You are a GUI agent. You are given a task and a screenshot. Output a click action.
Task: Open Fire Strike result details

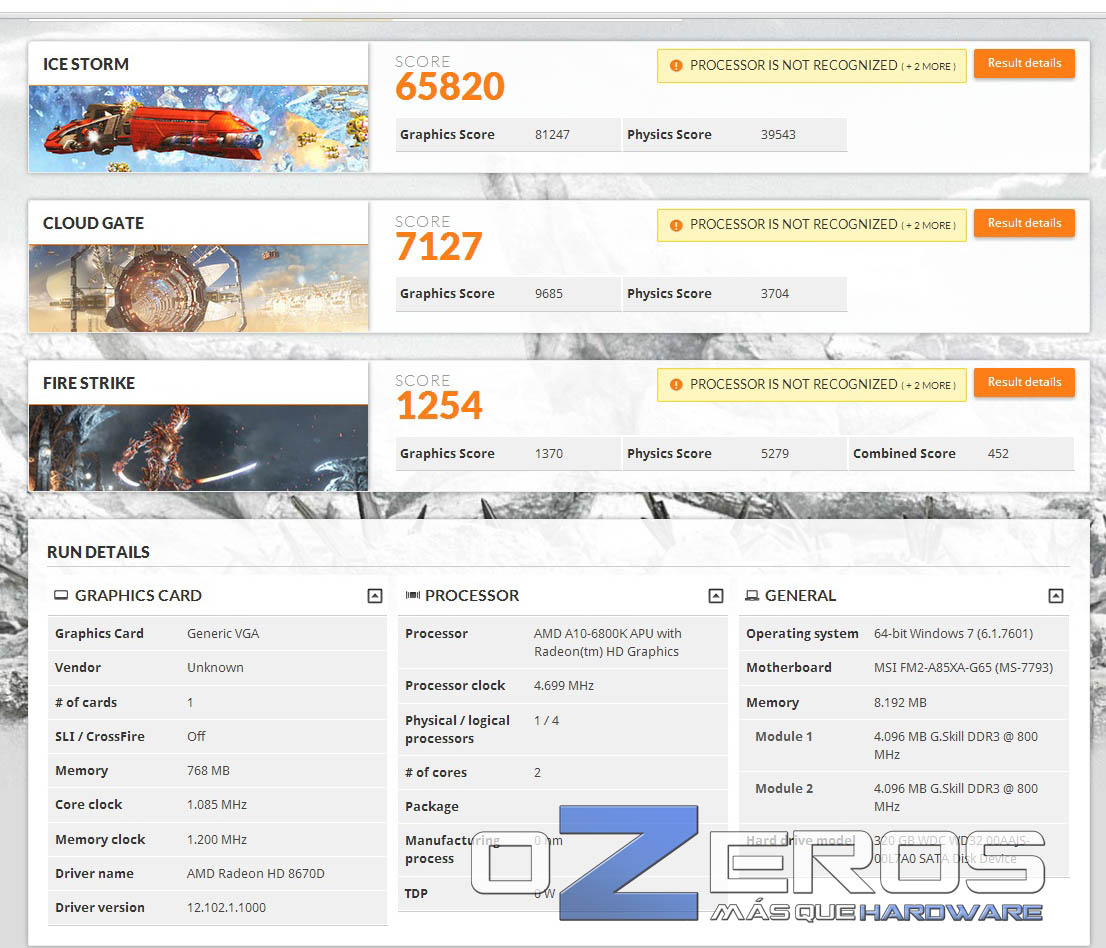click(1024, 382)
